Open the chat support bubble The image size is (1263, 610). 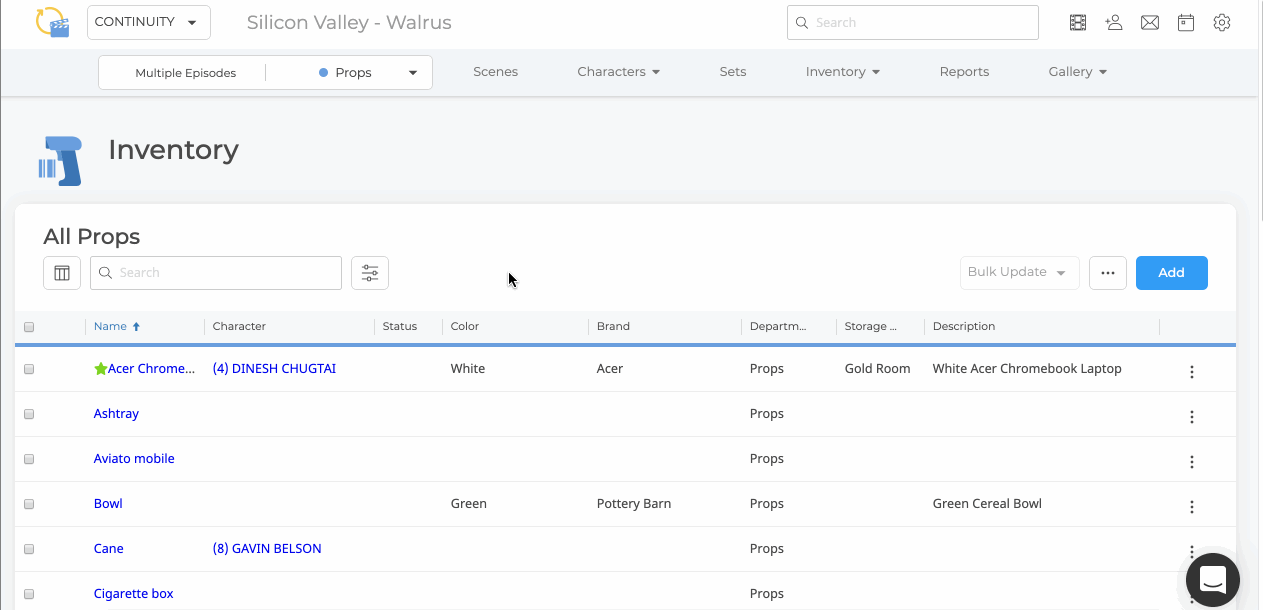[x=1213, y=579]
